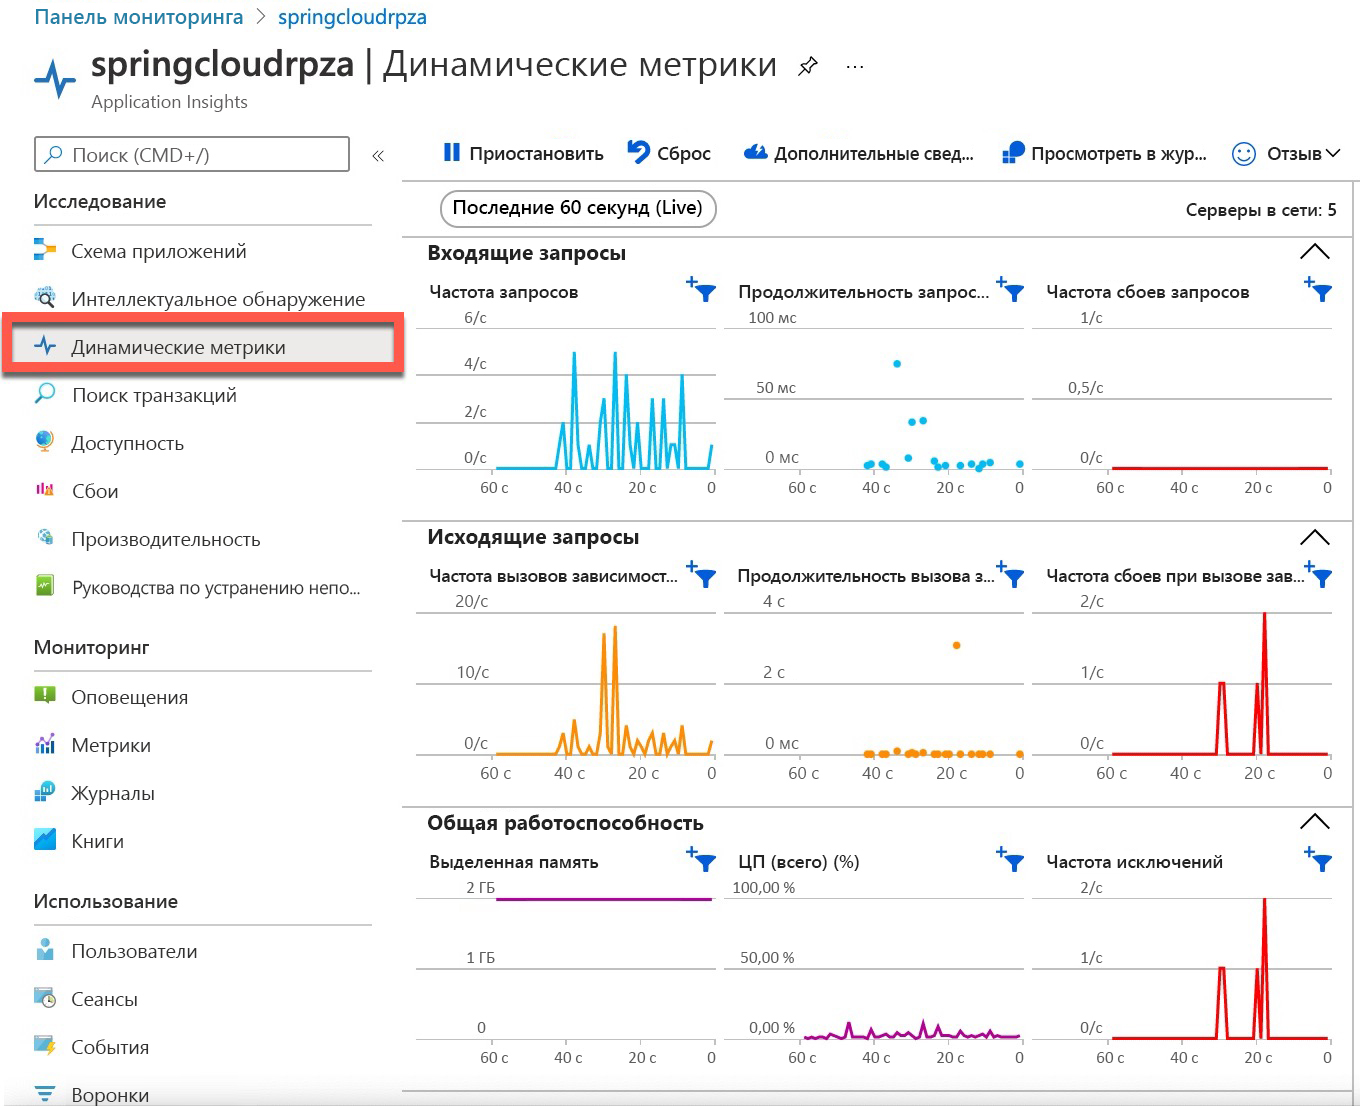Add filter to Продолжительность запросов chart
The width and height of the screenshot is (1360, 1106).
click(x=1011, y=290)
